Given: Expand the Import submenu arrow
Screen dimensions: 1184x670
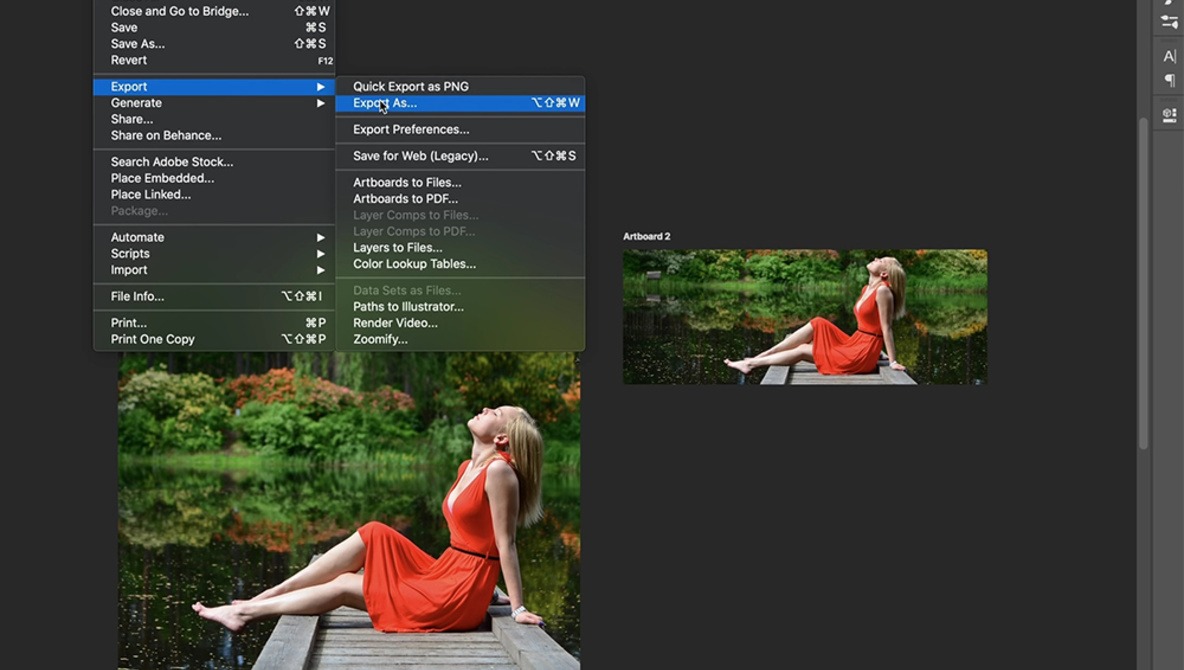Looking at the screenshot, I should [321, 270].
